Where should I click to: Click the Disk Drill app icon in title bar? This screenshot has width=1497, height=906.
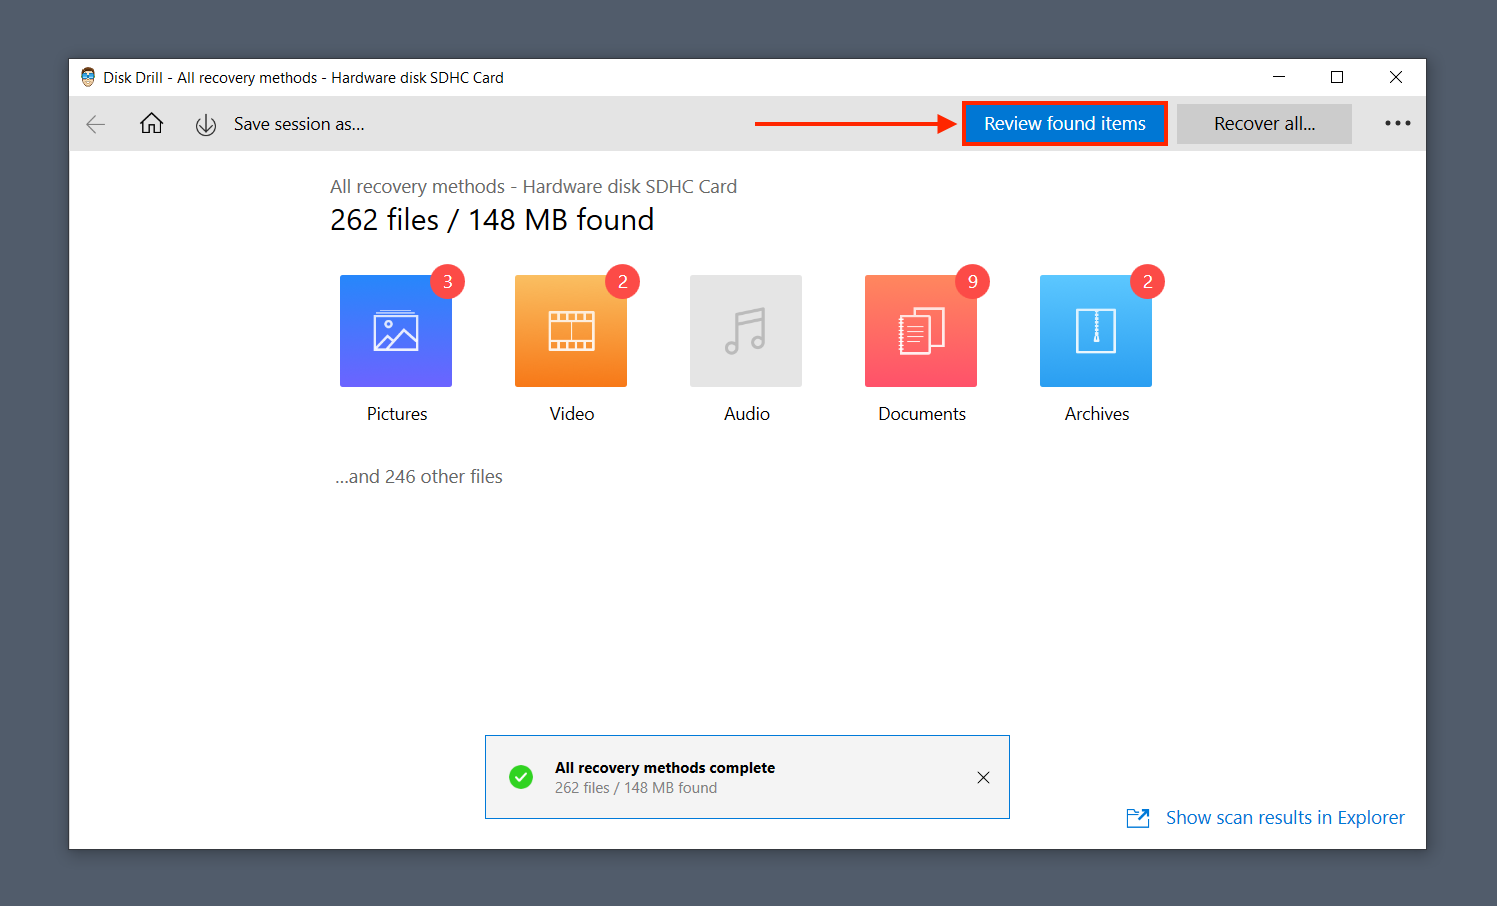coord(88,77)
